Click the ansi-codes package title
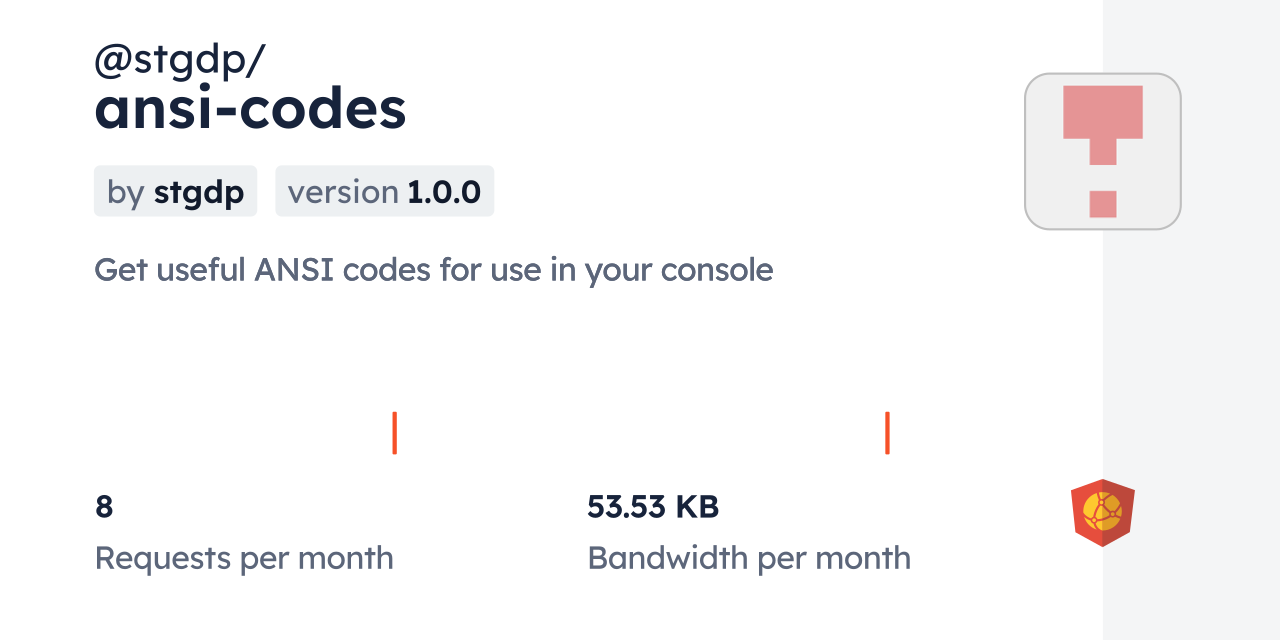This screenshot has width=1280, height=640. point(250,110)
